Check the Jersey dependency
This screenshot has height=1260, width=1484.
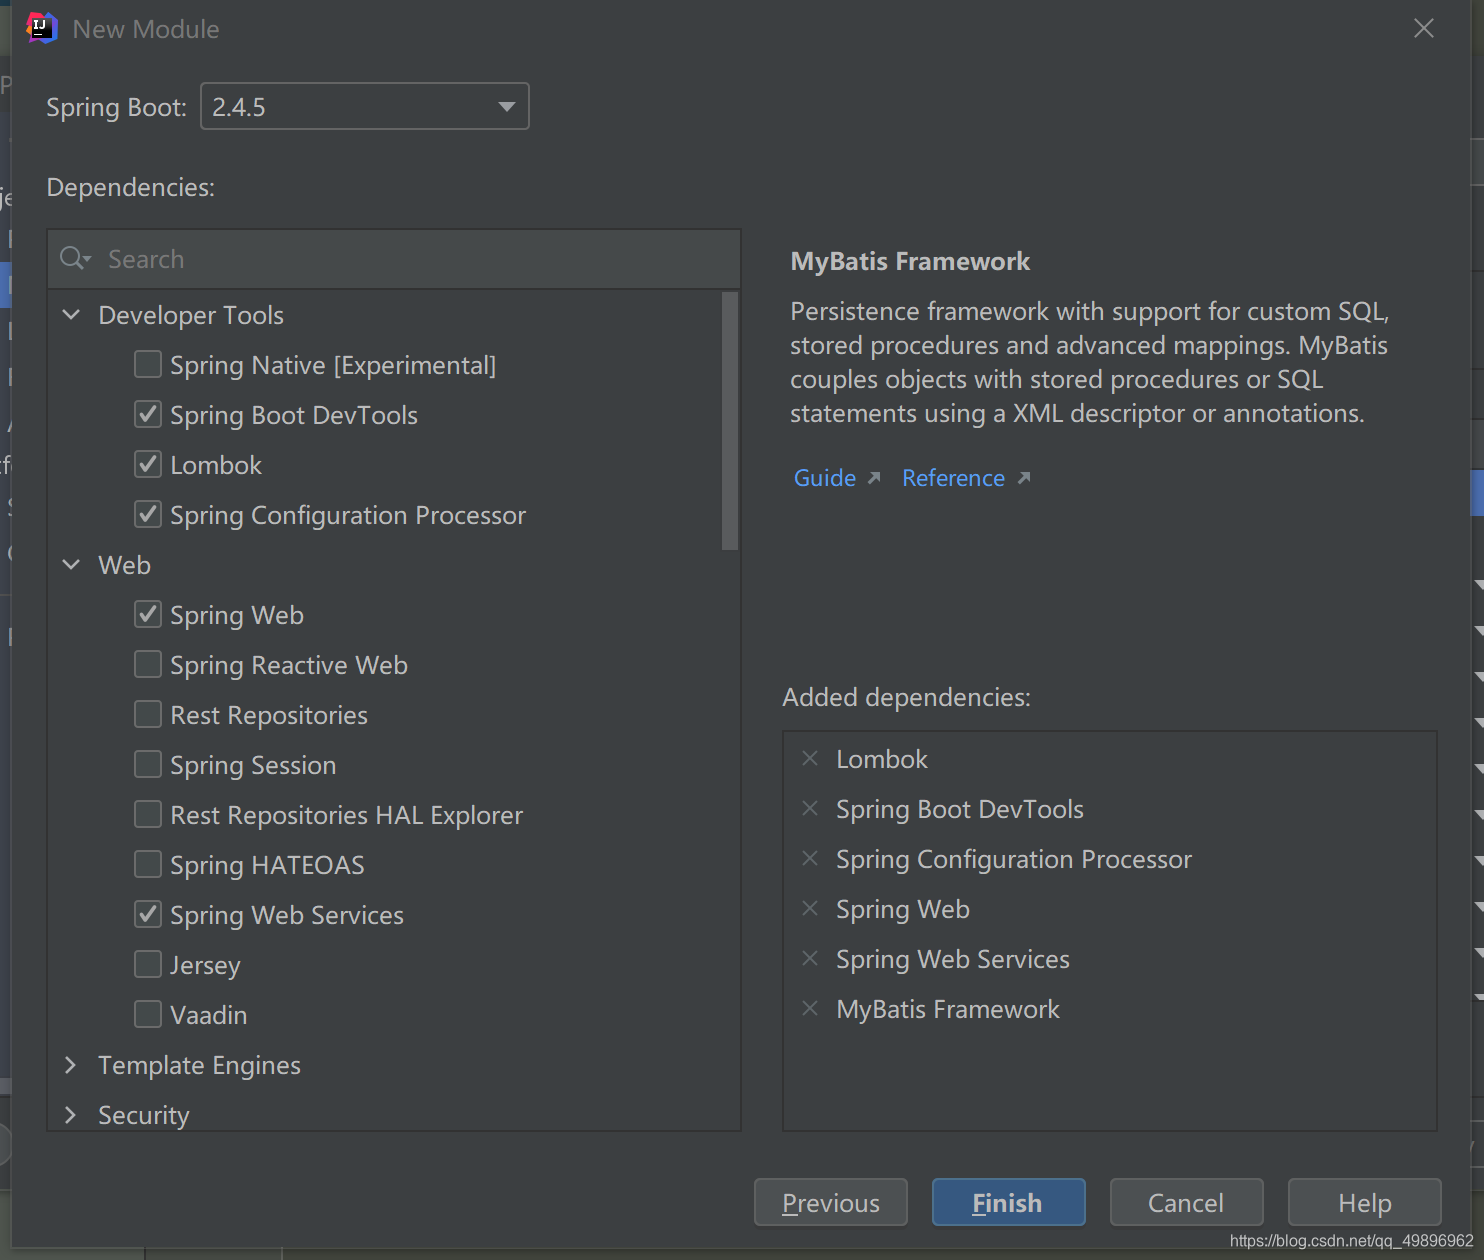click(x=148, y=964)
